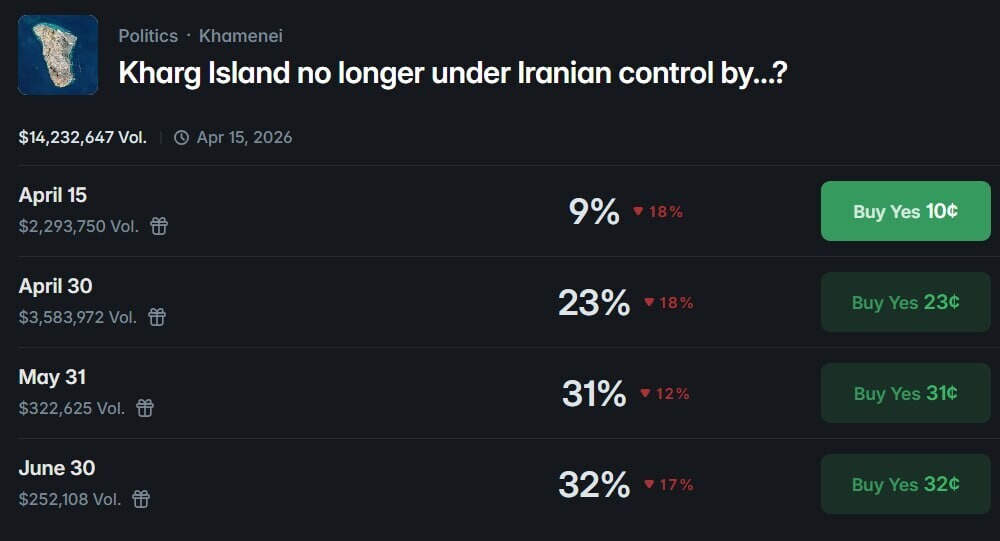Click the gift icon beside April 15 volume
This screenshot has width=1000, height=541.
(159, 226)
